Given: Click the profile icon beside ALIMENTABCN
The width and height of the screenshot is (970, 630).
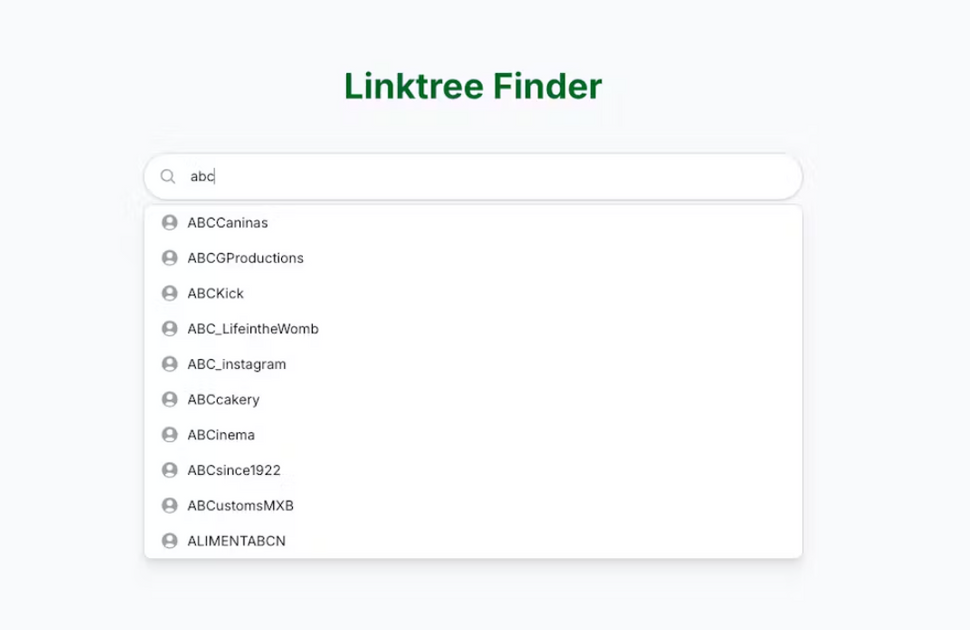Looking at the screenshot, I should tap(168, 540).
